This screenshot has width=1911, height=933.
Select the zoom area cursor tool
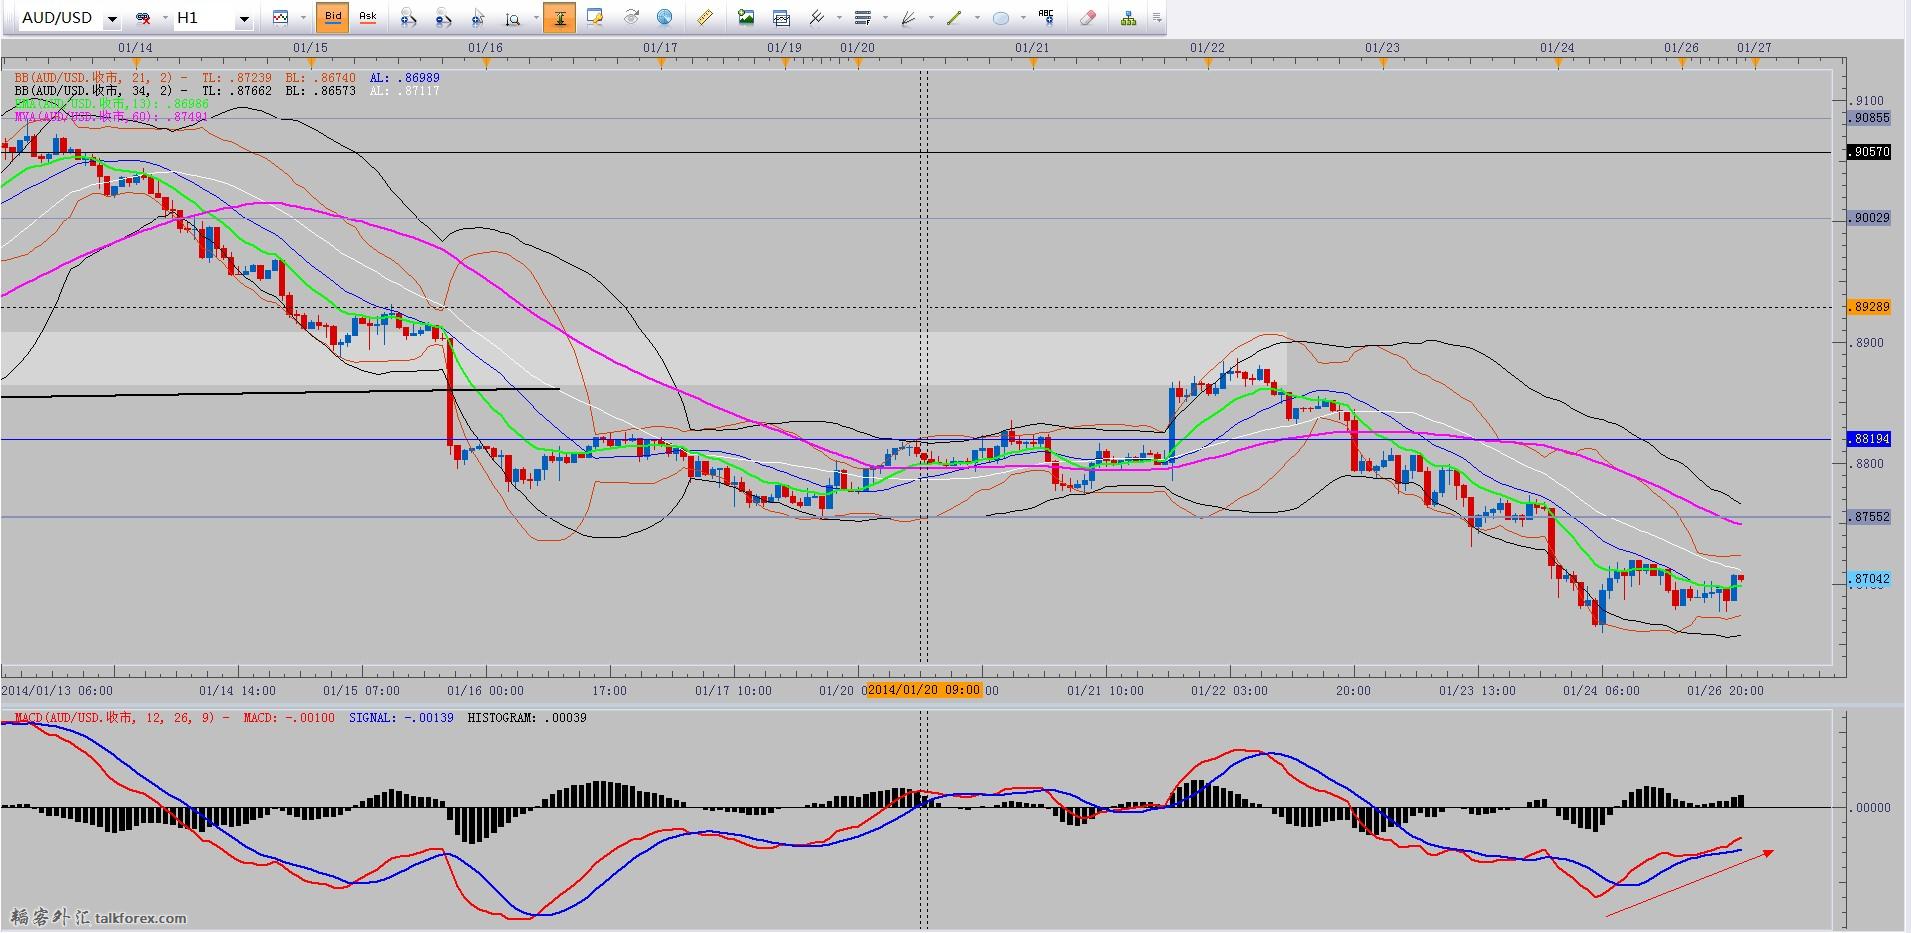pos(478,18)
